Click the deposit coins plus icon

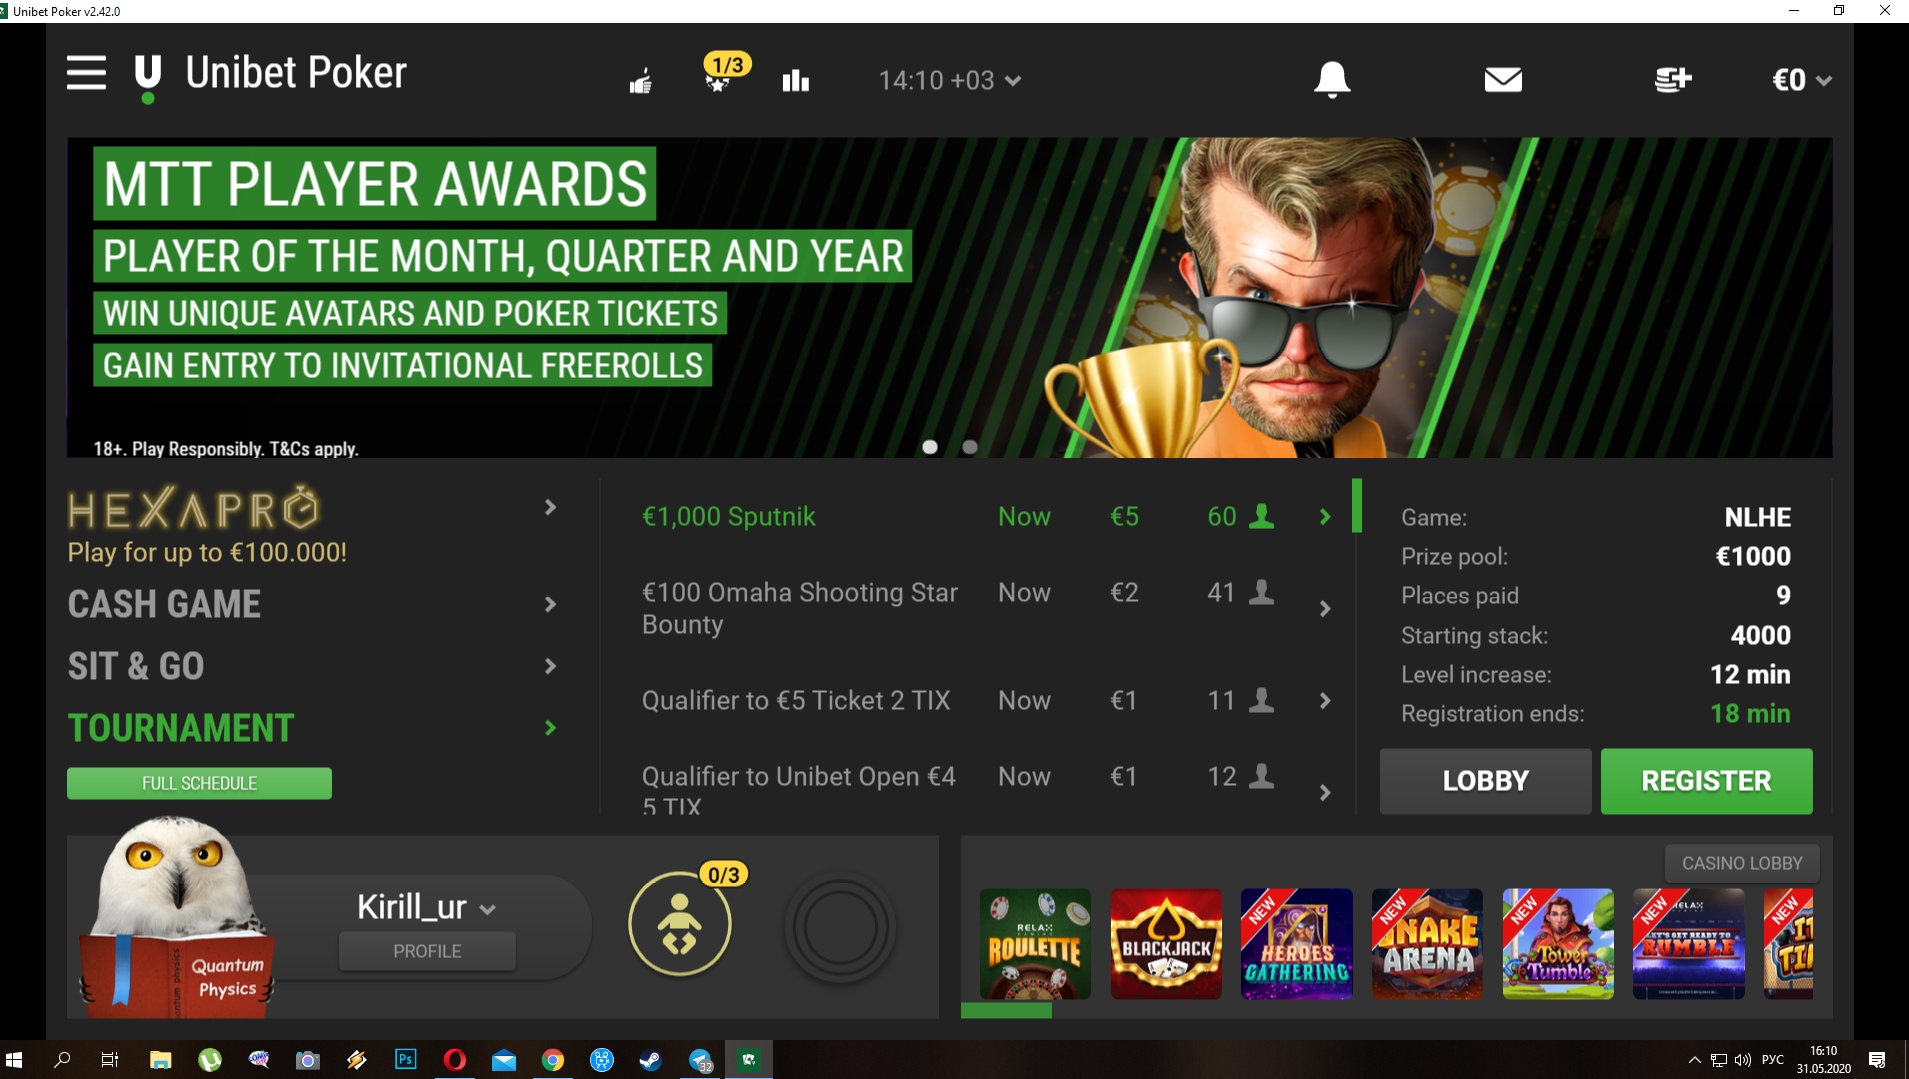coord(1673,79)
